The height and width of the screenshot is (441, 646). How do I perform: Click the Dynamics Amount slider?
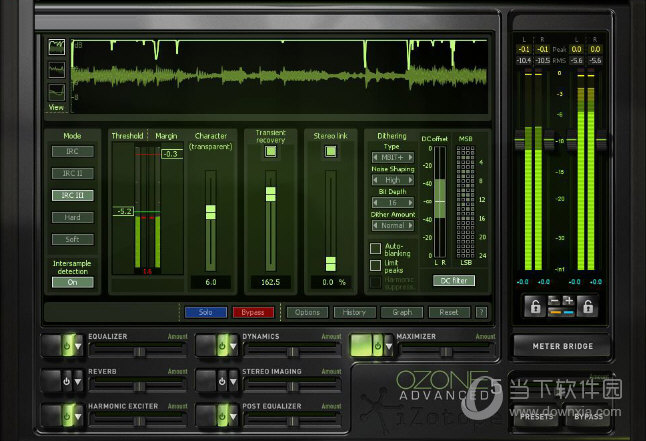(x=293, y=351)
